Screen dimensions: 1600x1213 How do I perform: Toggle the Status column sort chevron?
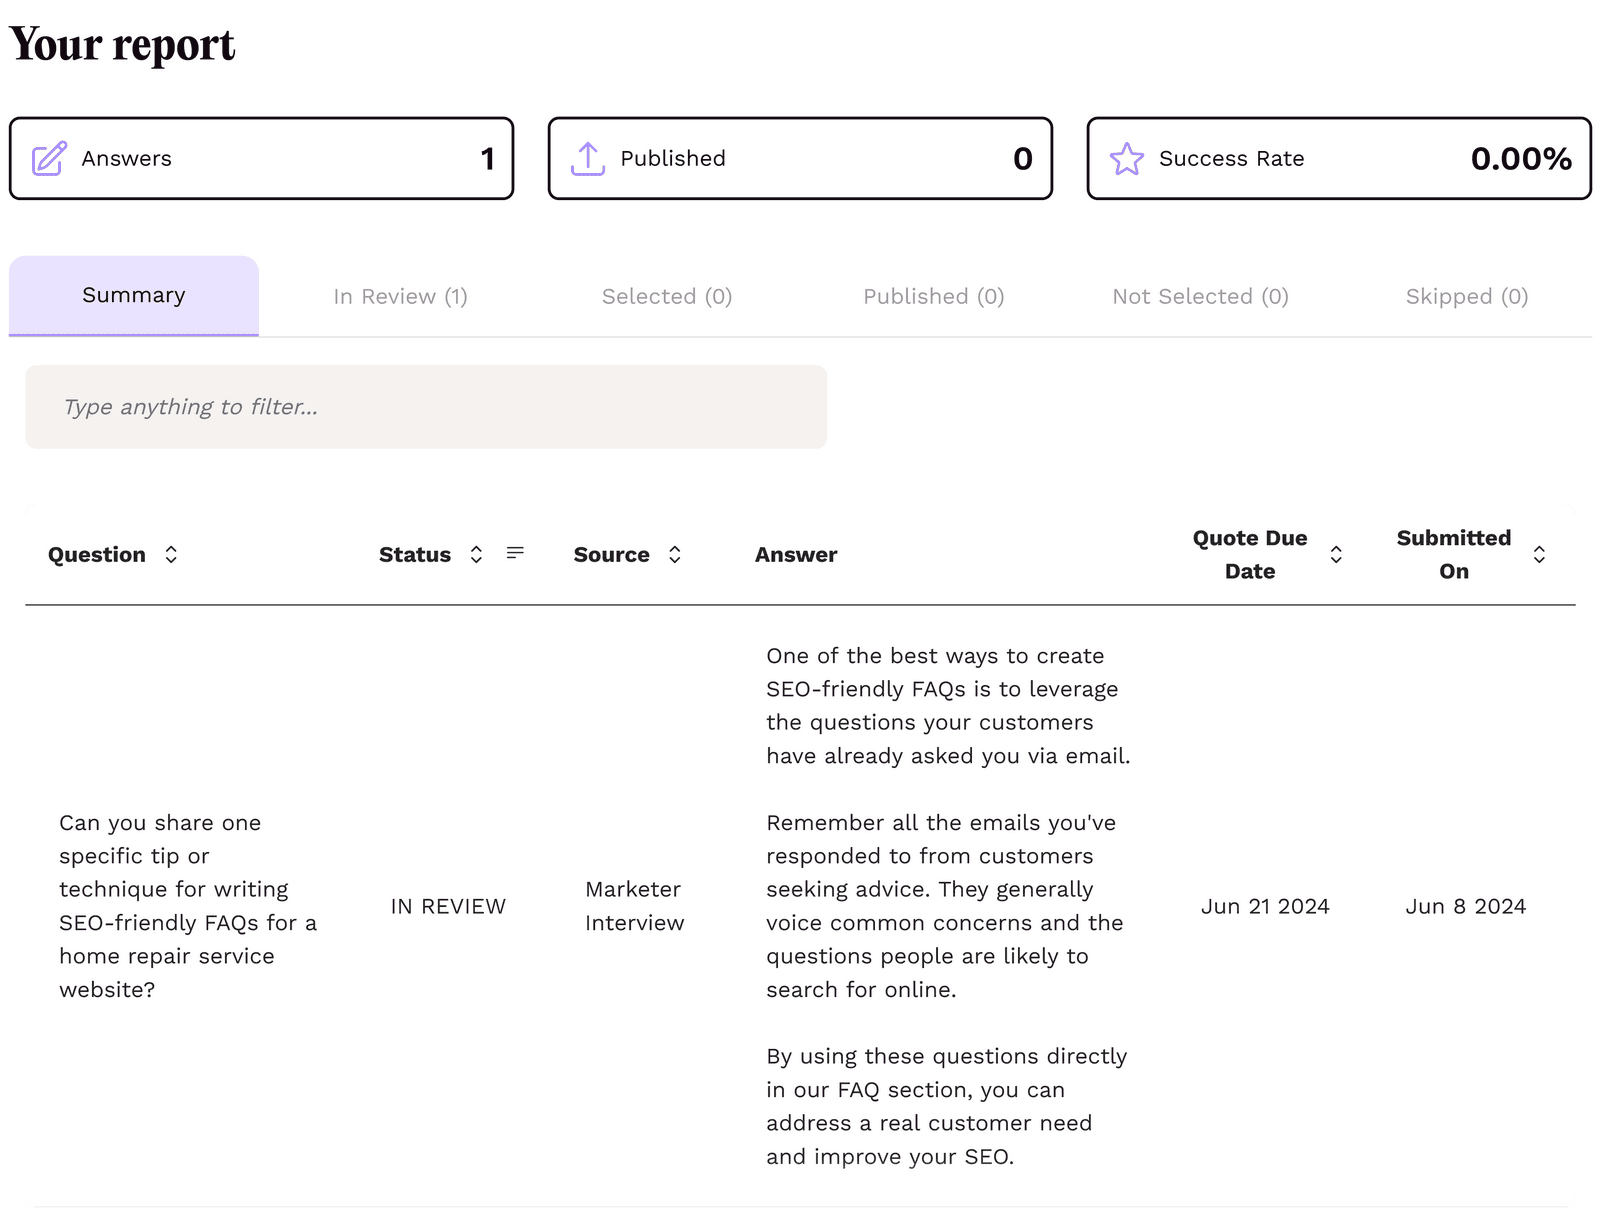click(475, 554)
